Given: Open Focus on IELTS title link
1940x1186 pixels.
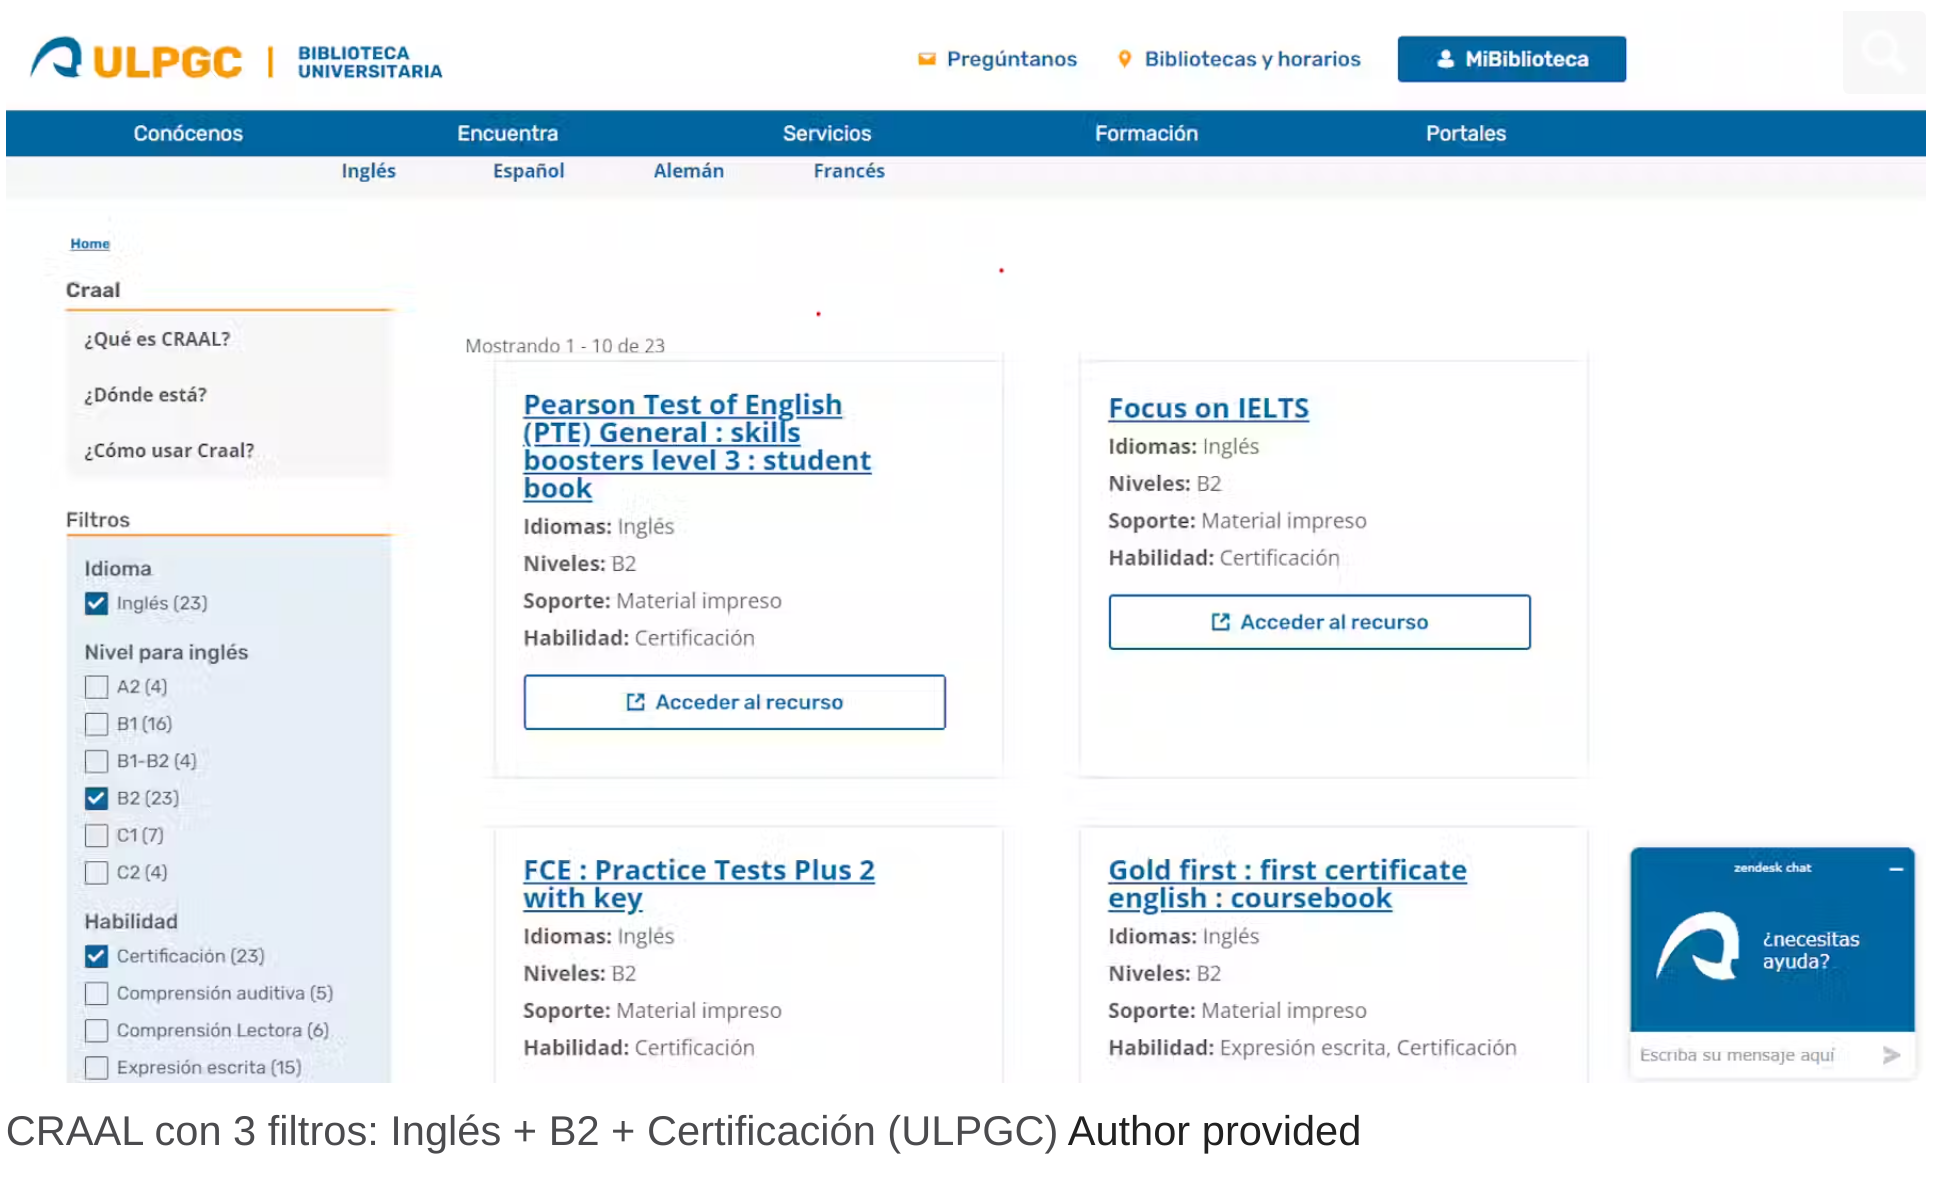Looking at the screenshot, I should point(1208,408).
